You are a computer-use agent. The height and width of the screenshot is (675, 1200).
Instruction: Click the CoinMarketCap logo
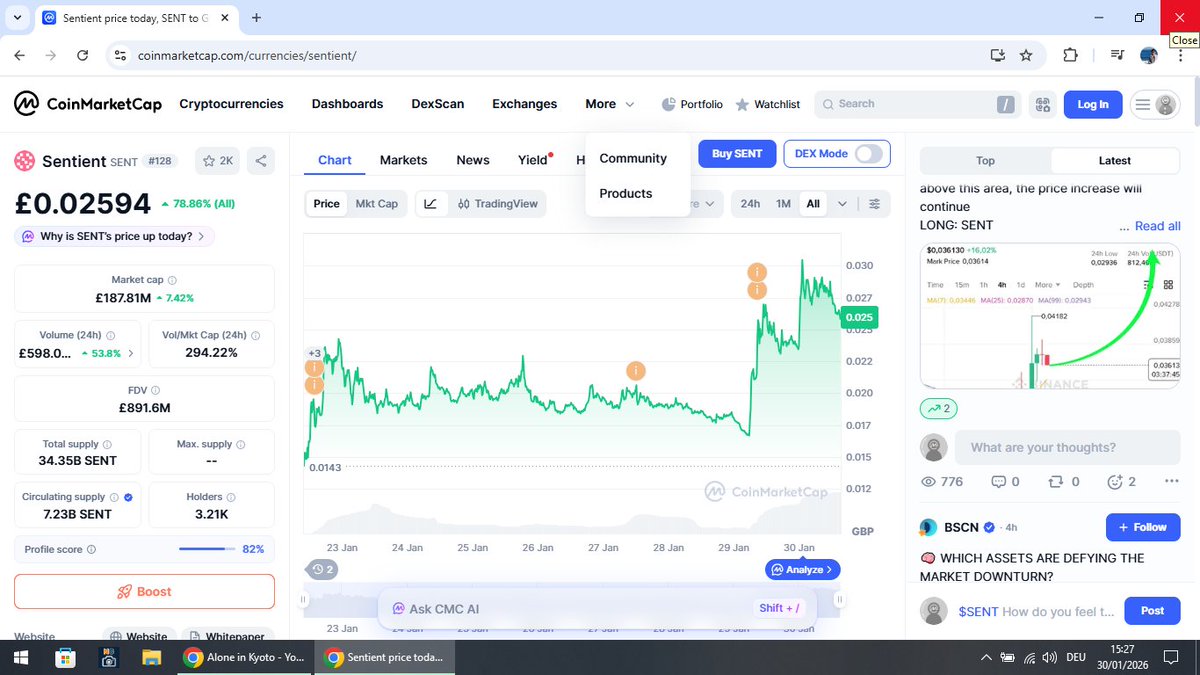pyautogui.click(x=89, y=104)
